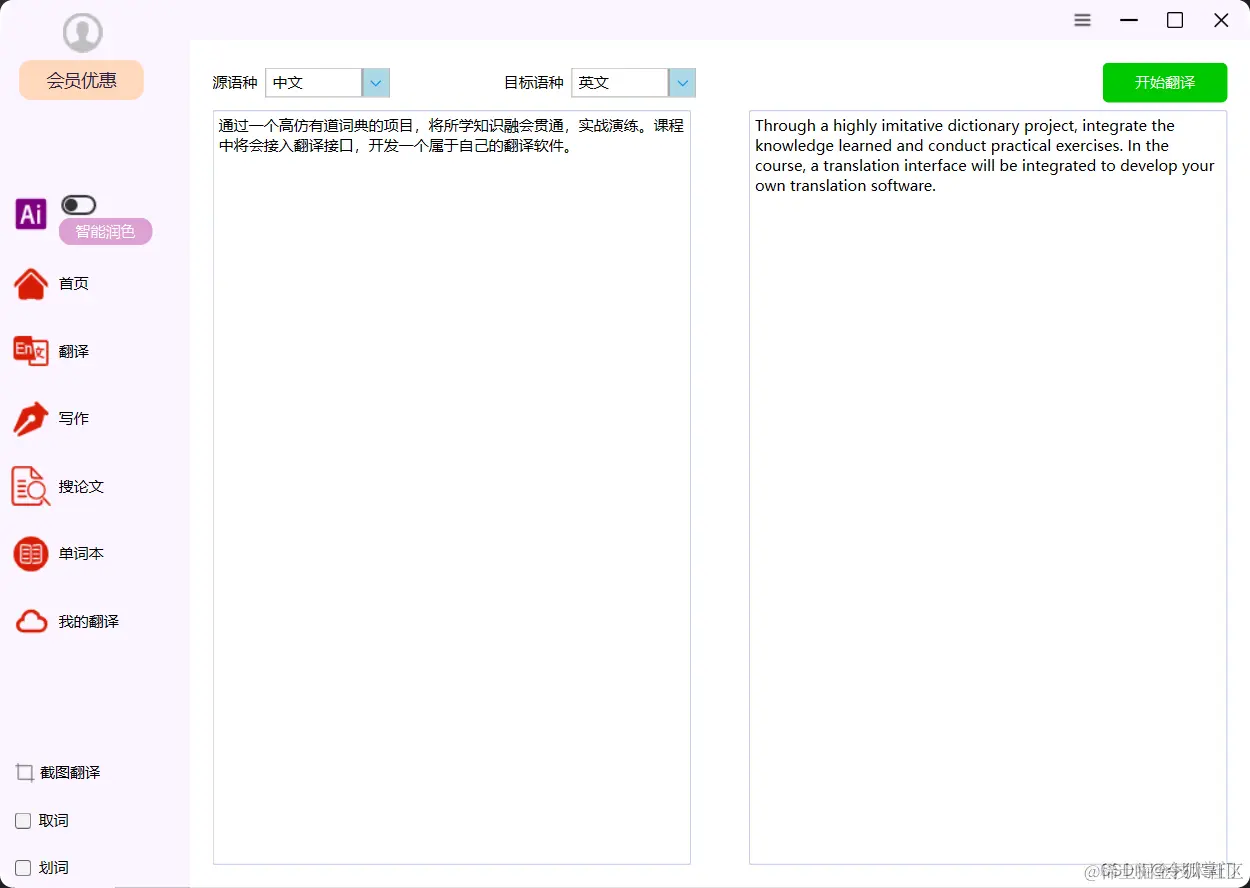This screenshot has width=1250, height=888.
Task: Click the 会员优惠 membership button
Action: (x=80, y=79)
